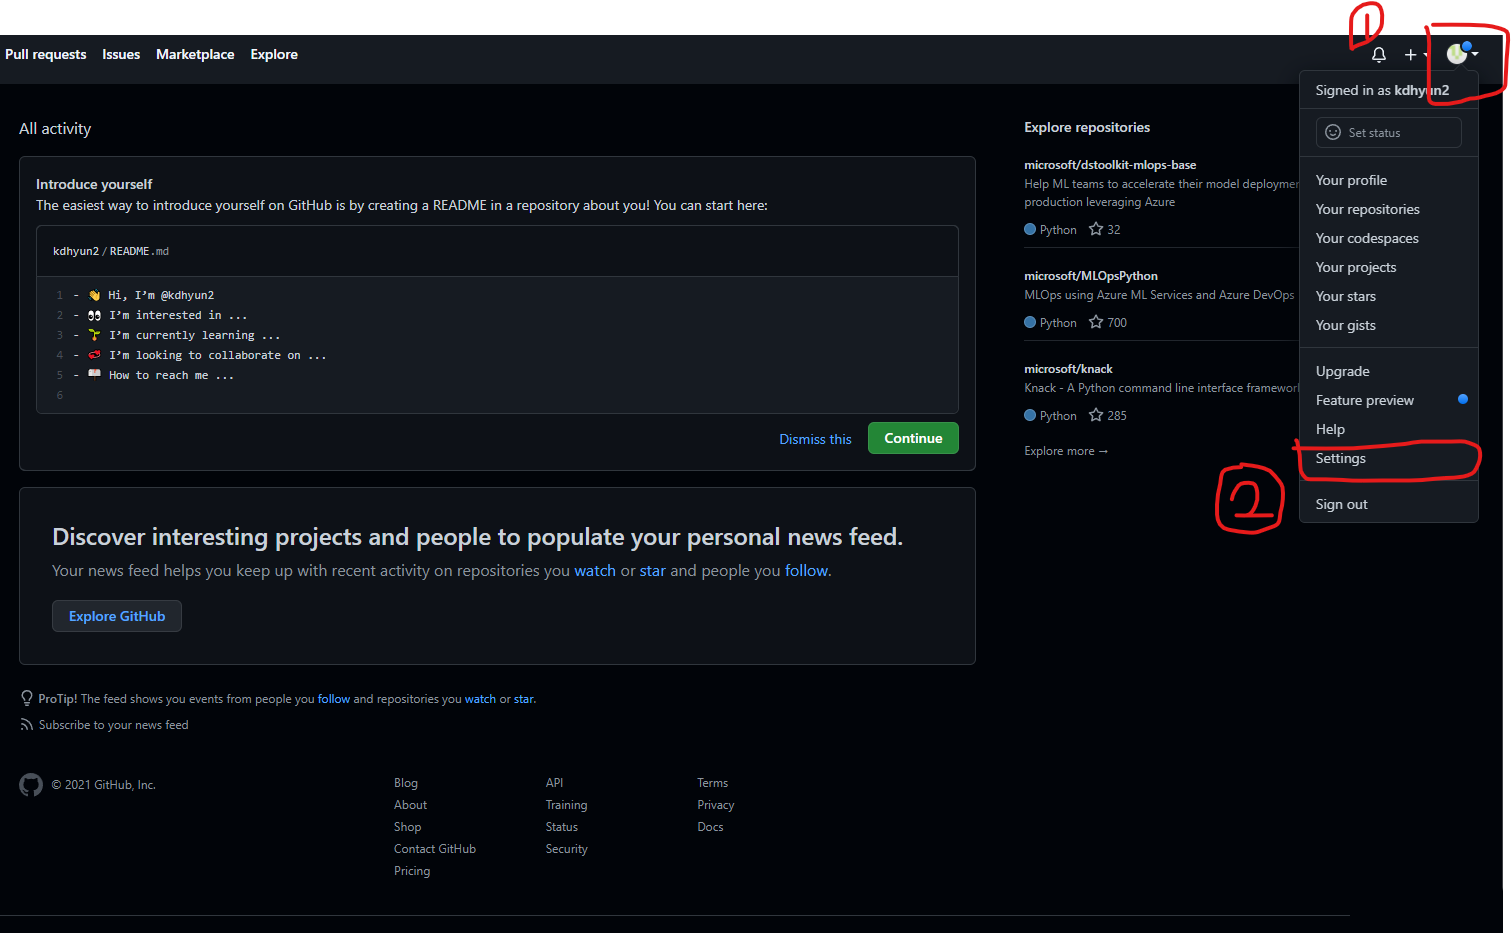Open Terms footer link
Screen dimensions: 1511x933
pyautogui.click(x=713, y=783)
